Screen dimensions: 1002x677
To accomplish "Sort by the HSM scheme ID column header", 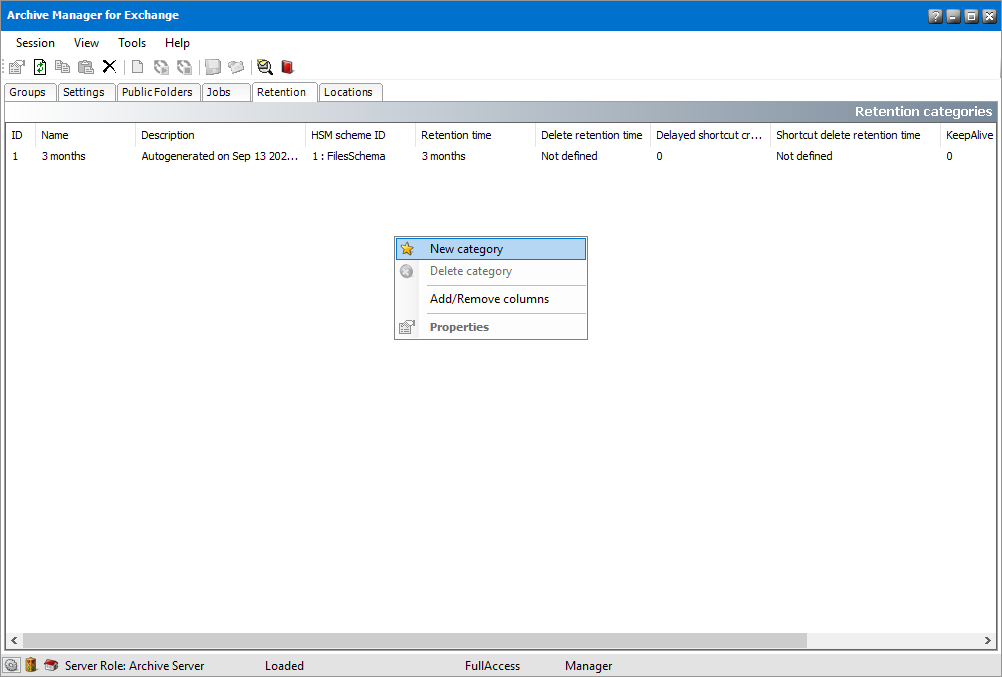I will pyautogui.click(x=360, y=135).
